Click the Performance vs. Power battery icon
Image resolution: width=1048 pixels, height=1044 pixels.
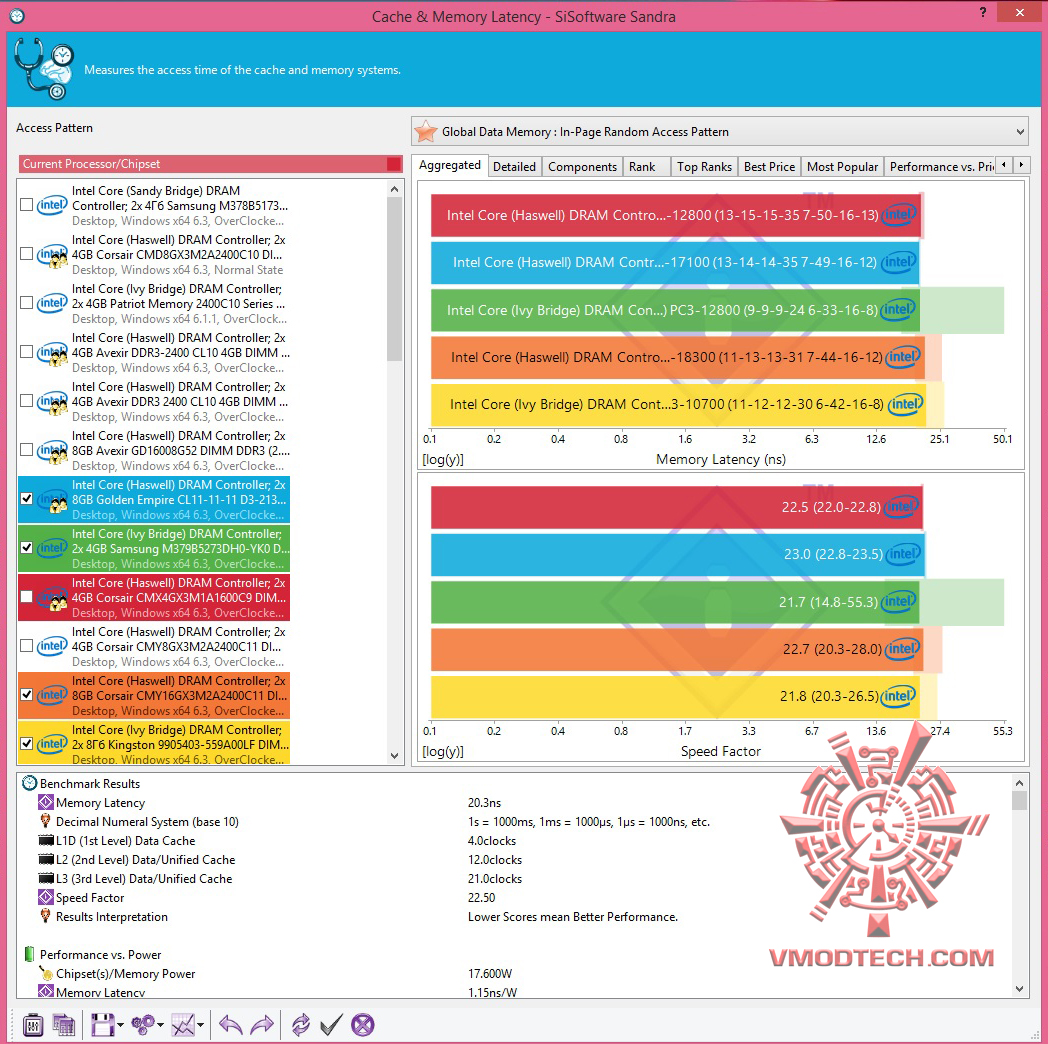(x=29, y=954)
